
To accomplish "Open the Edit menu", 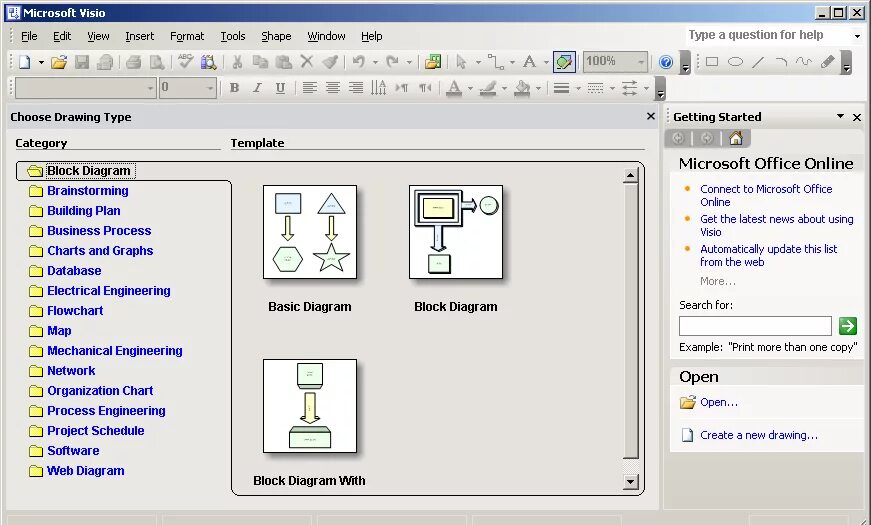I will point(62,36).
